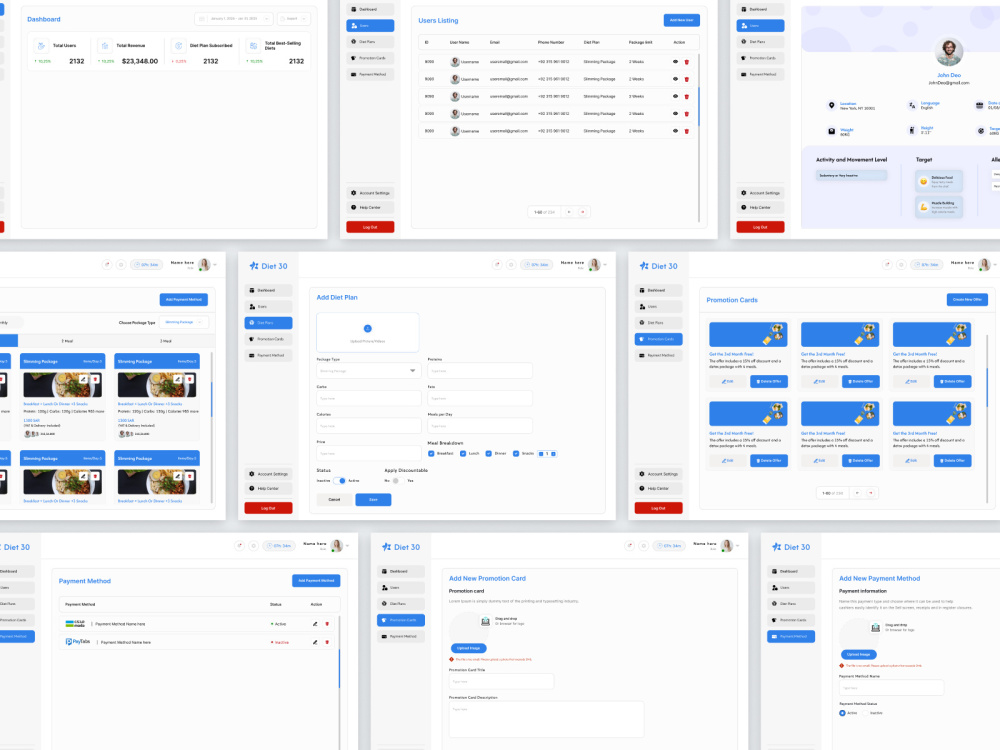Select 3 Meal tab in diet plans list
This screenshot has width=1000, height=750.
165,341
